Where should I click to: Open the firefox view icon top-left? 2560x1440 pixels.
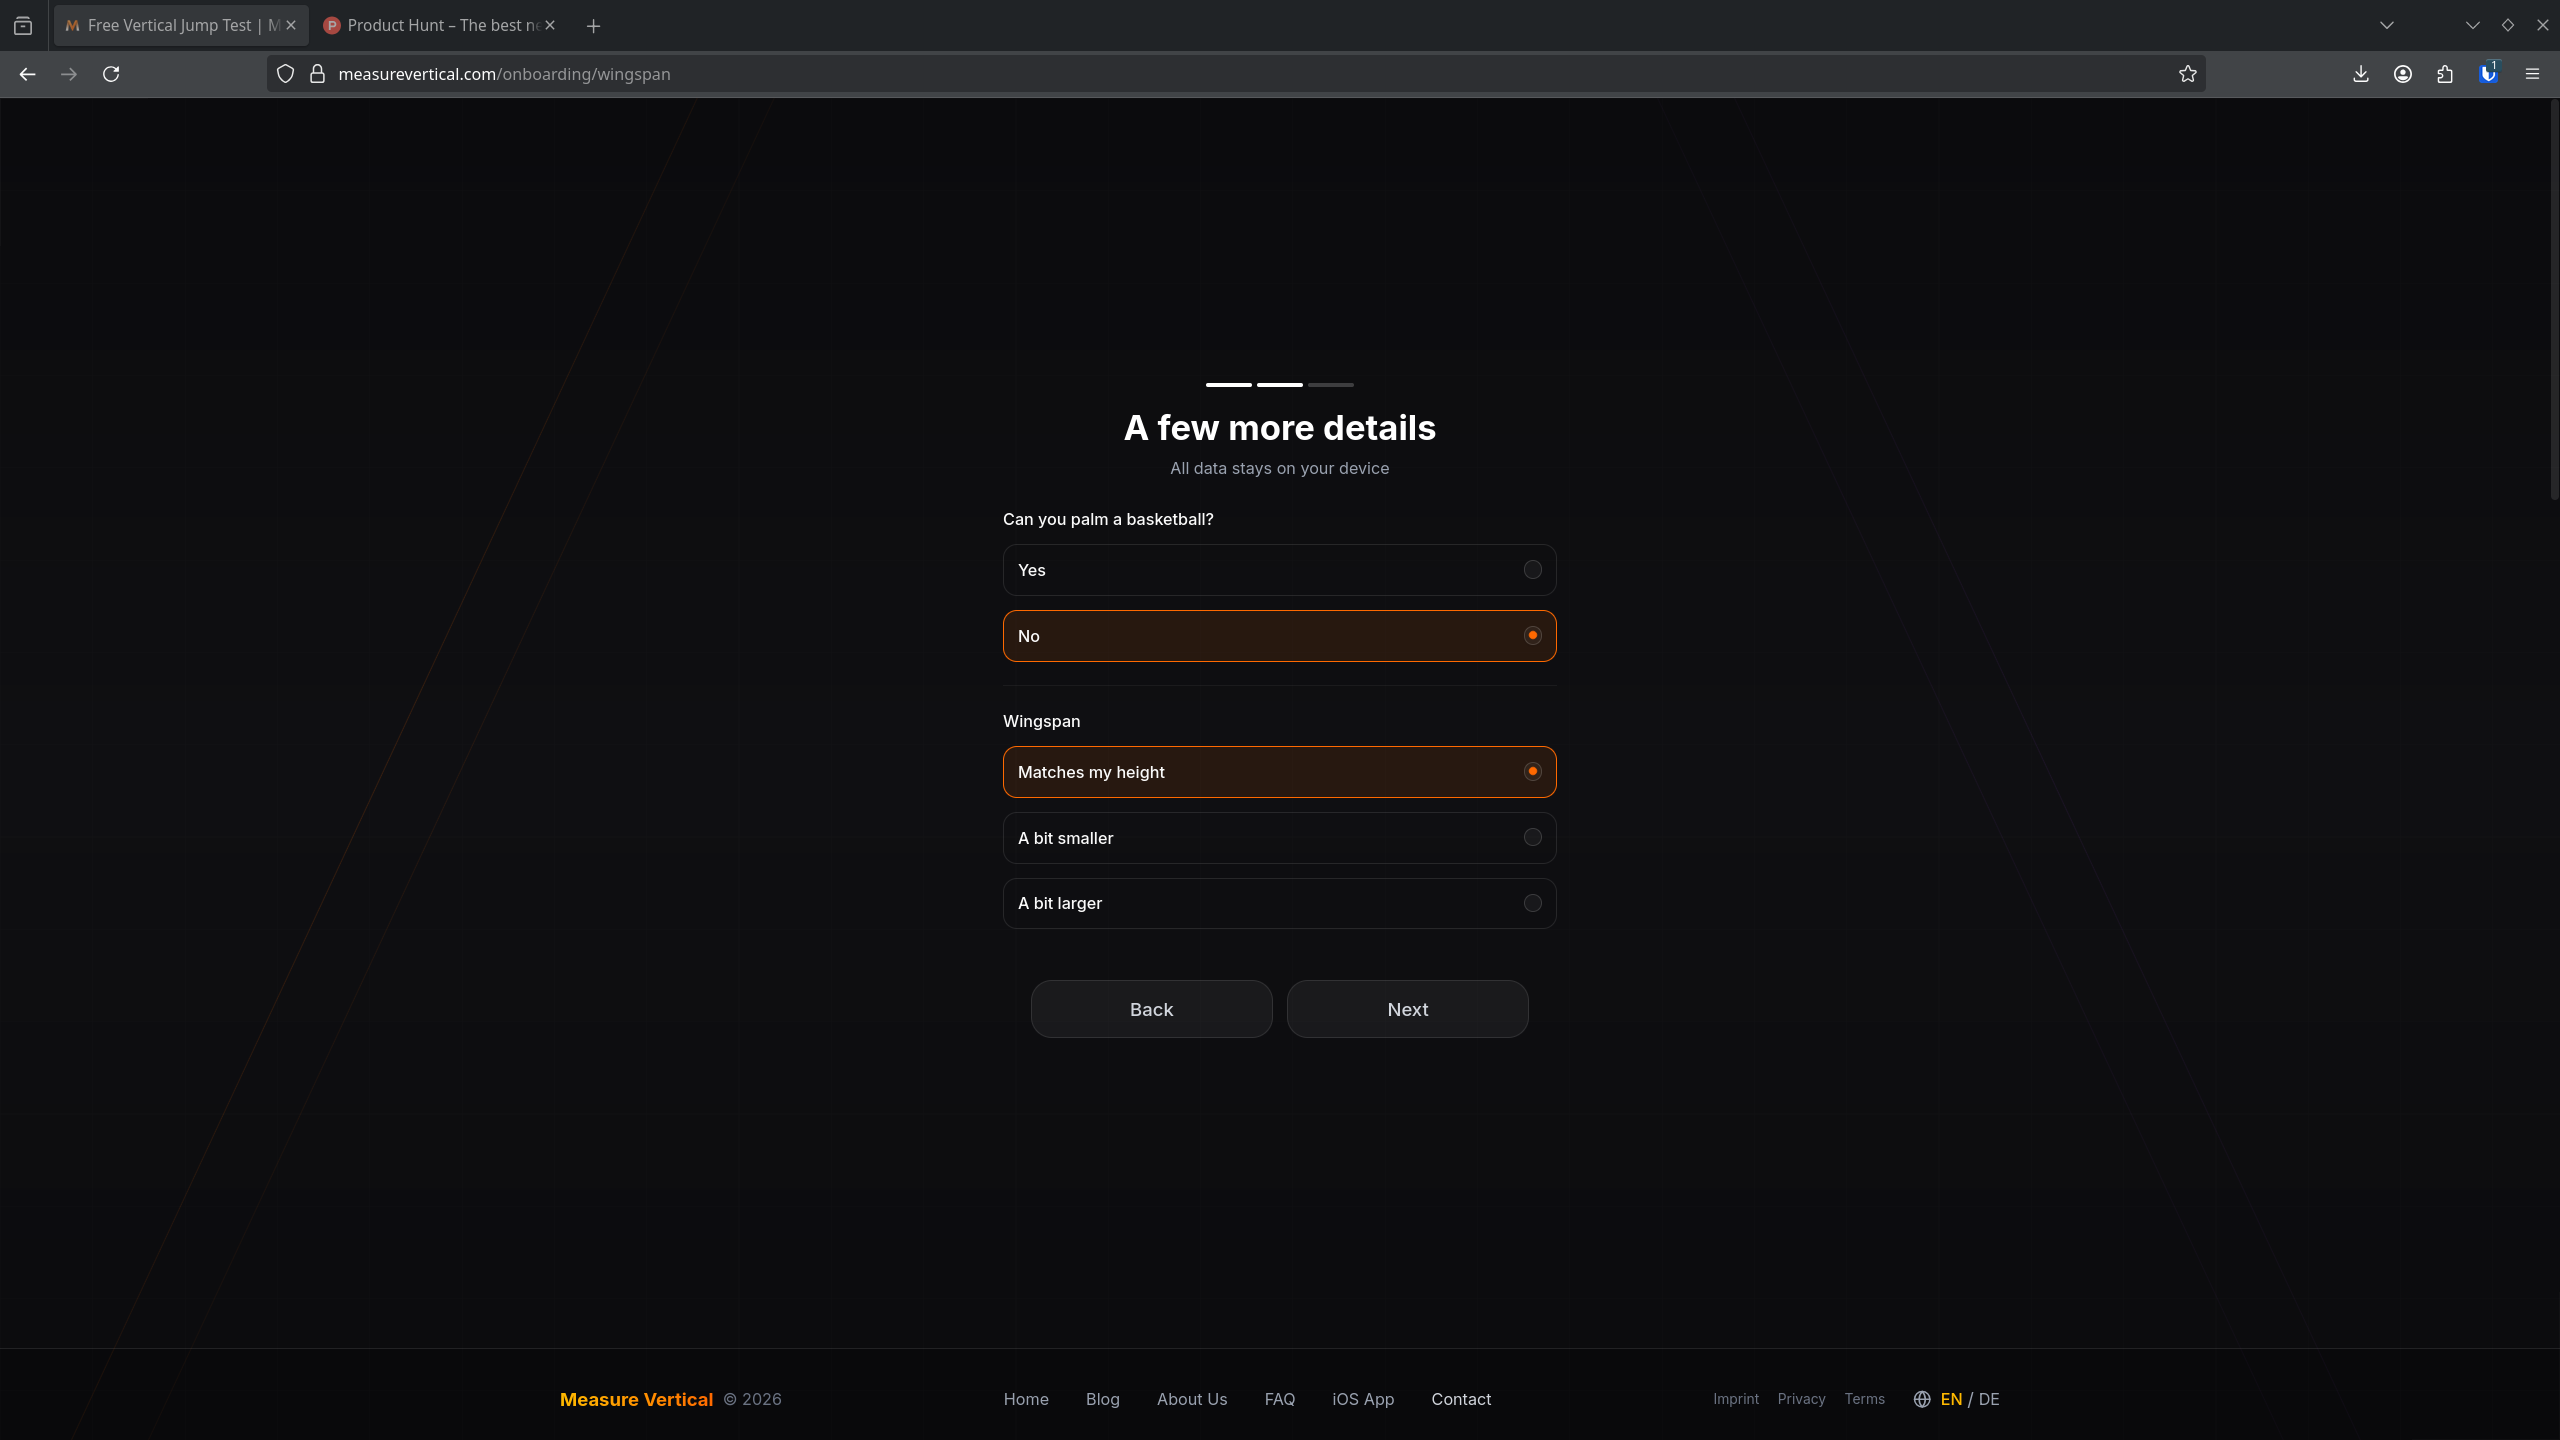pyautogui.click(x=24, y=25)
